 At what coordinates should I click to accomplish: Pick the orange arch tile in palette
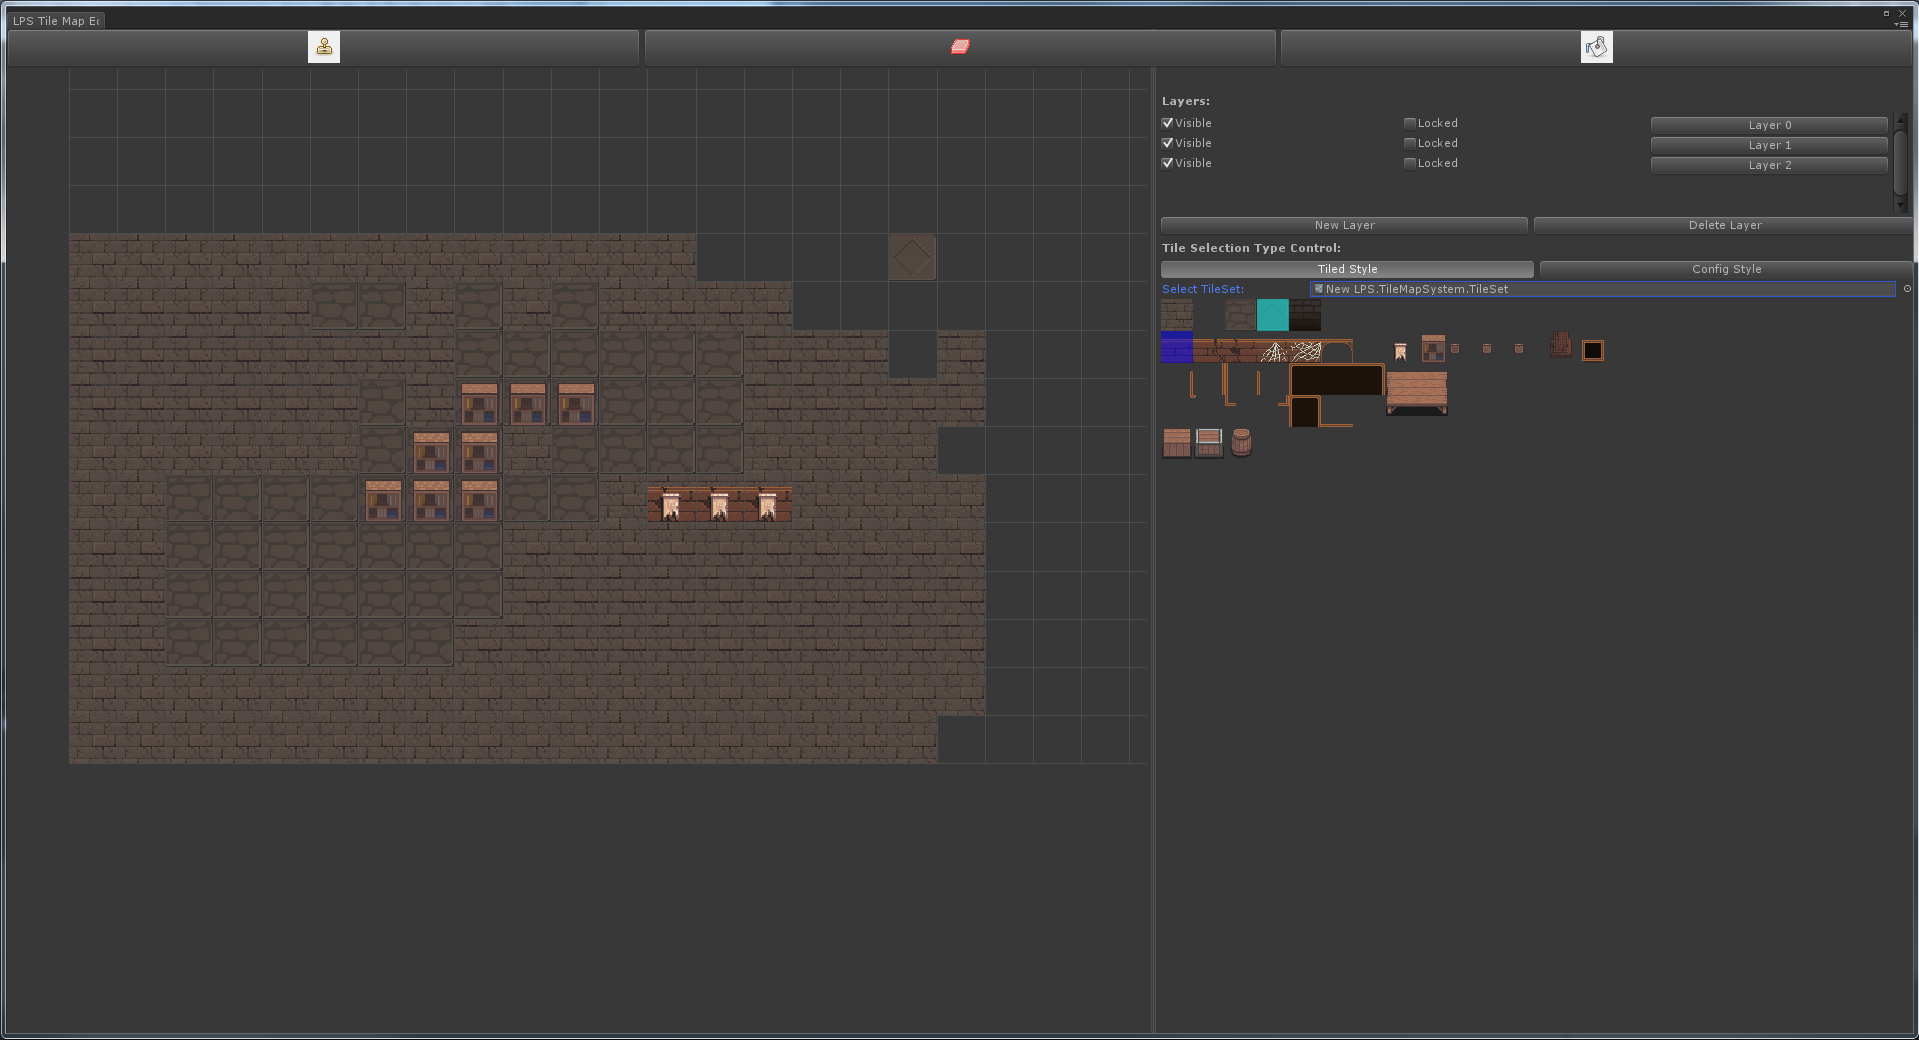click(1337, 351)
